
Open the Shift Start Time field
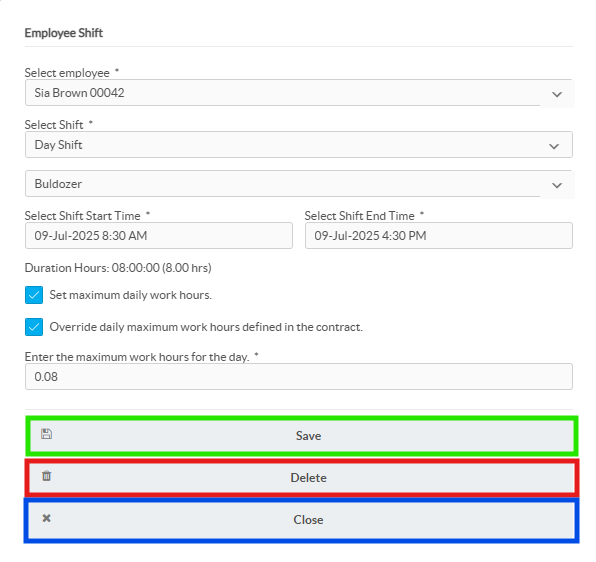(x=159, y=236)
